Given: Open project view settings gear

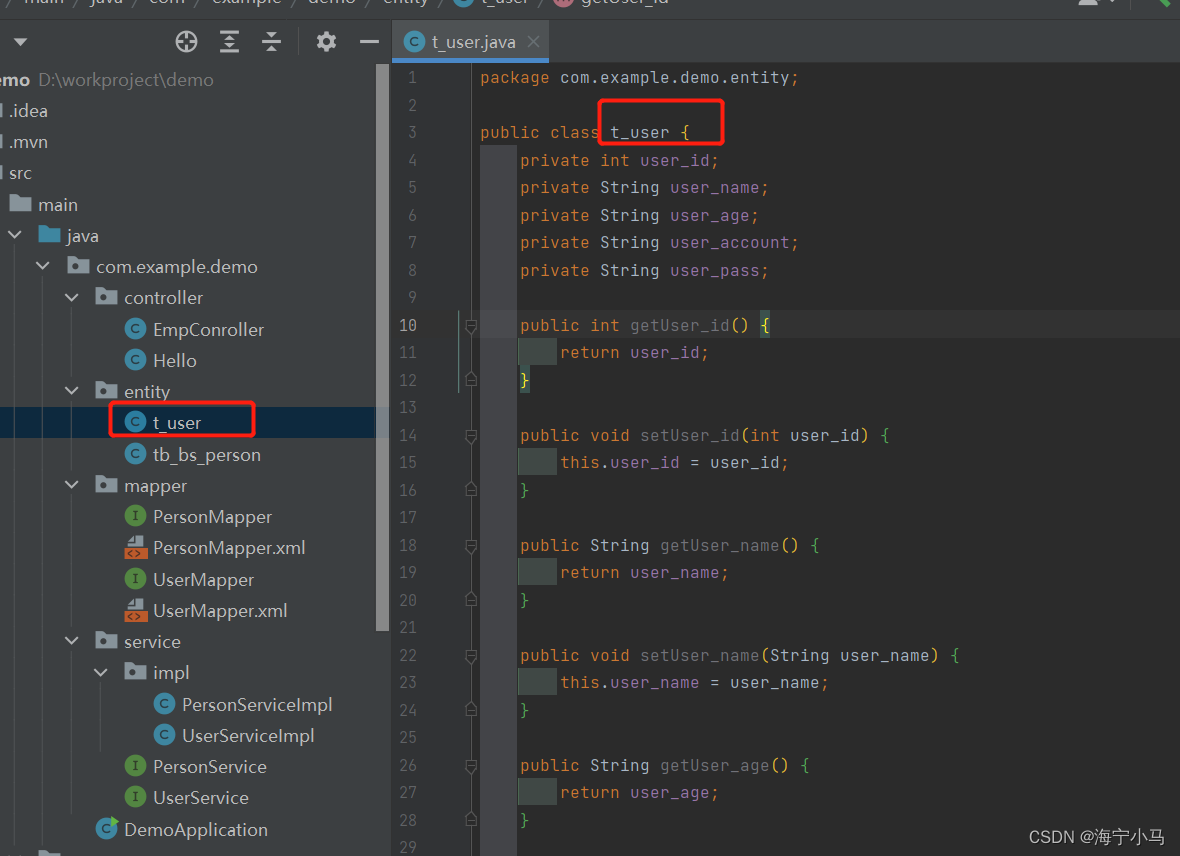Looking at the screenshot, I should [x=326, y=41].
